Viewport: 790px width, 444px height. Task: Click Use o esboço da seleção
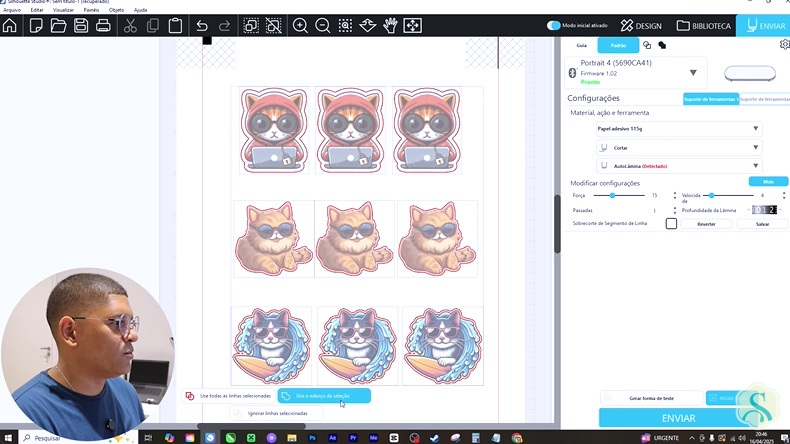click(324, 396)
